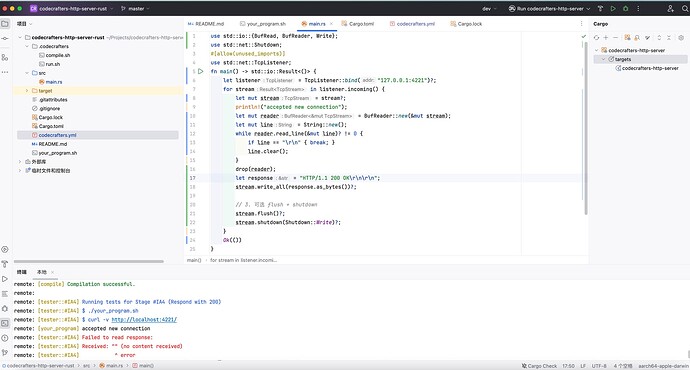Click the editor vertical scrollbar

[586, 128]
